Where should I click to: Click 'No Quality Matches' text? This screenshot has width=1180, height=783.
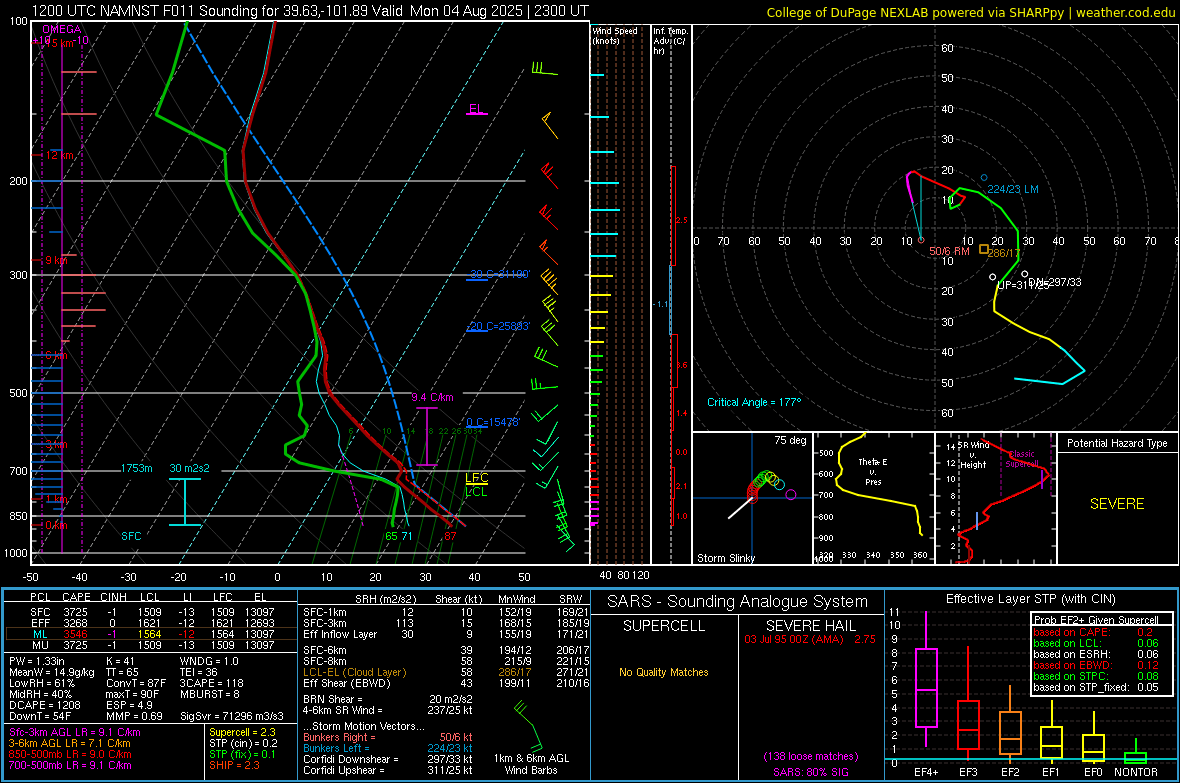click(664, 672)
